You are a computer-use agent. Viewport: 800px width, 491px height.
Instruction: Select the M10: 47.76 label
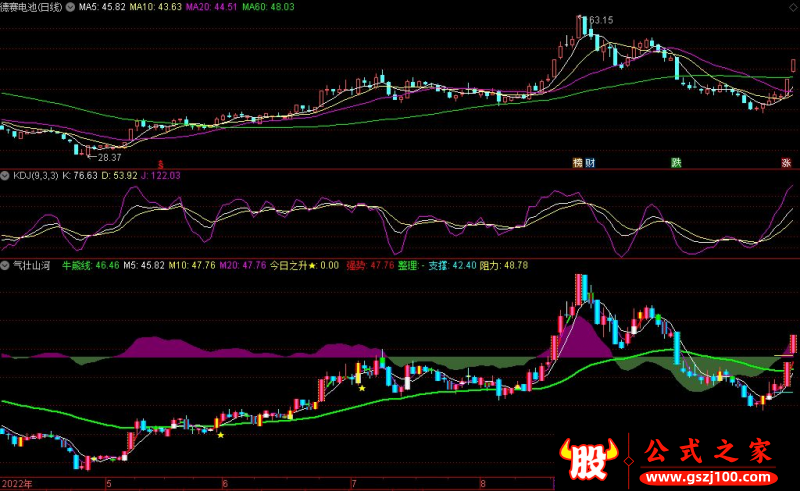pyautogui.click(x=192, y=265)
